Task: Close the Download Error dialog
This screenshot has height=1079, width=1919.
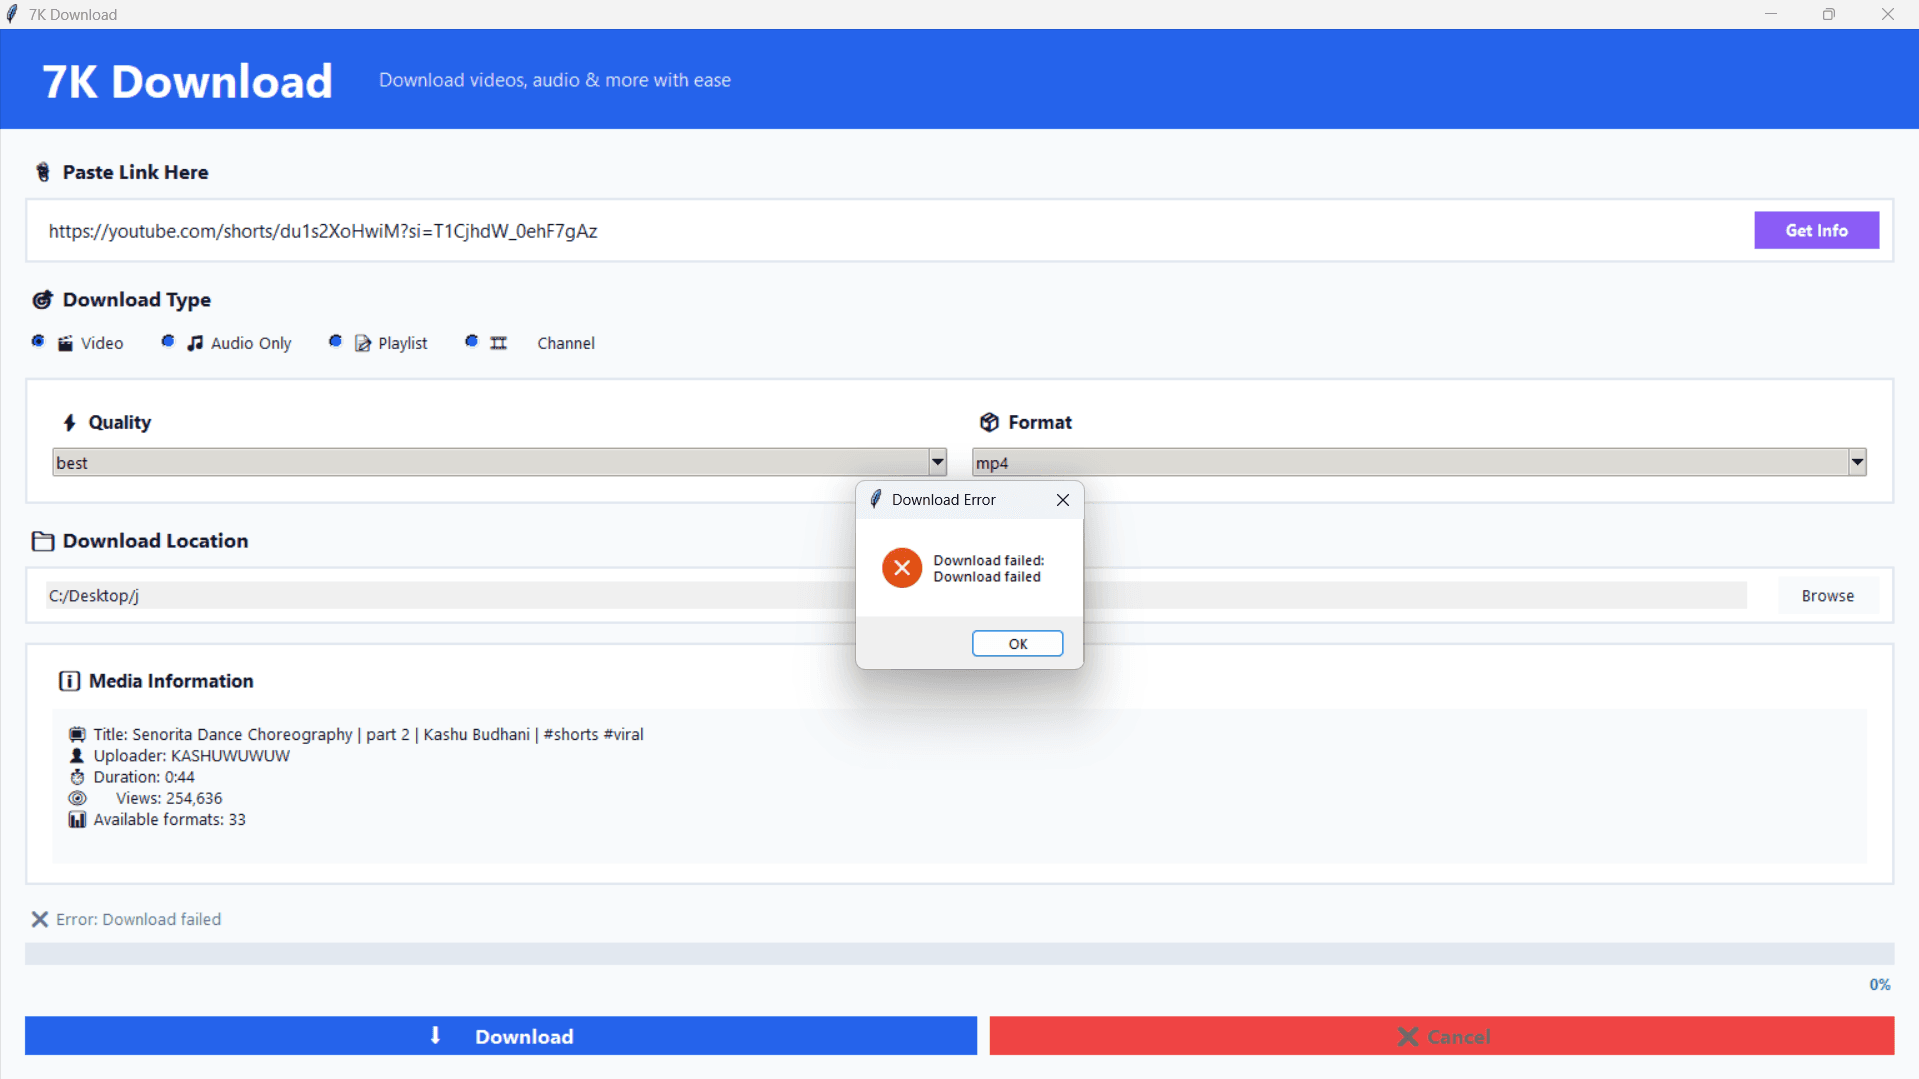Action: coord(1062,500)
